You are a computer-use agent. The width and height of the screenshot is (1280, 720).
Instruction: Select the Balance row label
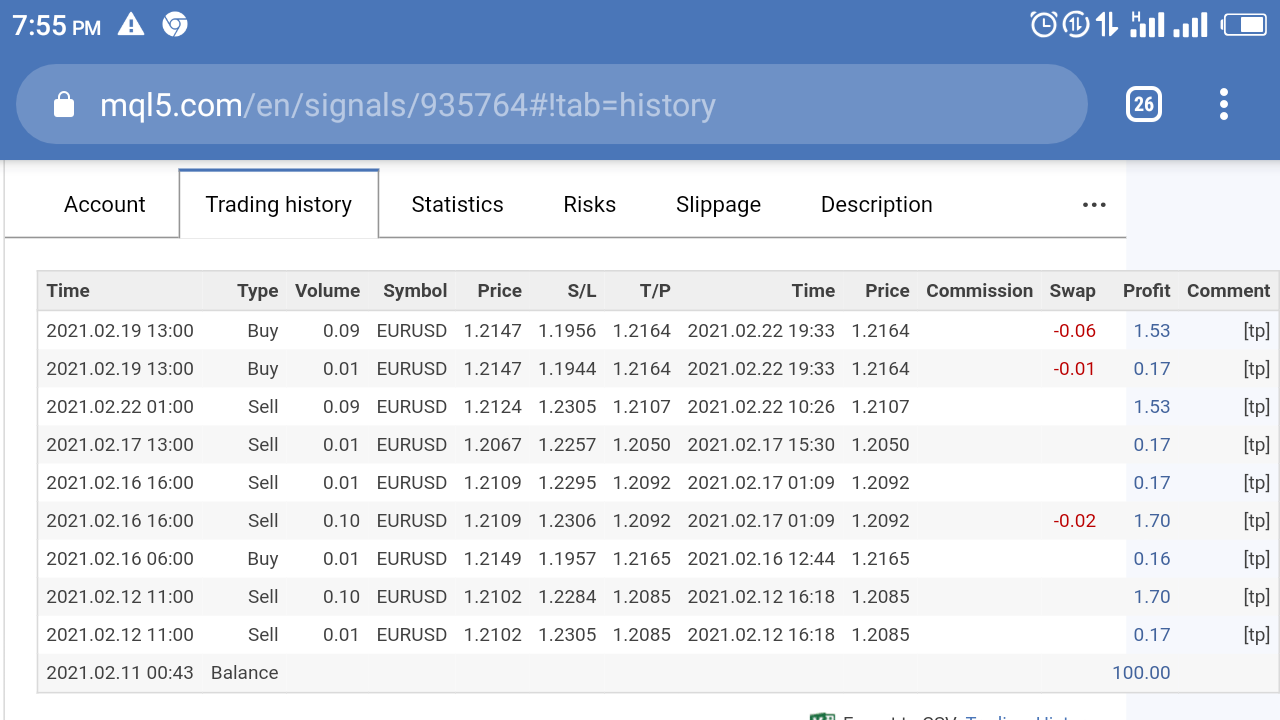(x=244, y=673)
